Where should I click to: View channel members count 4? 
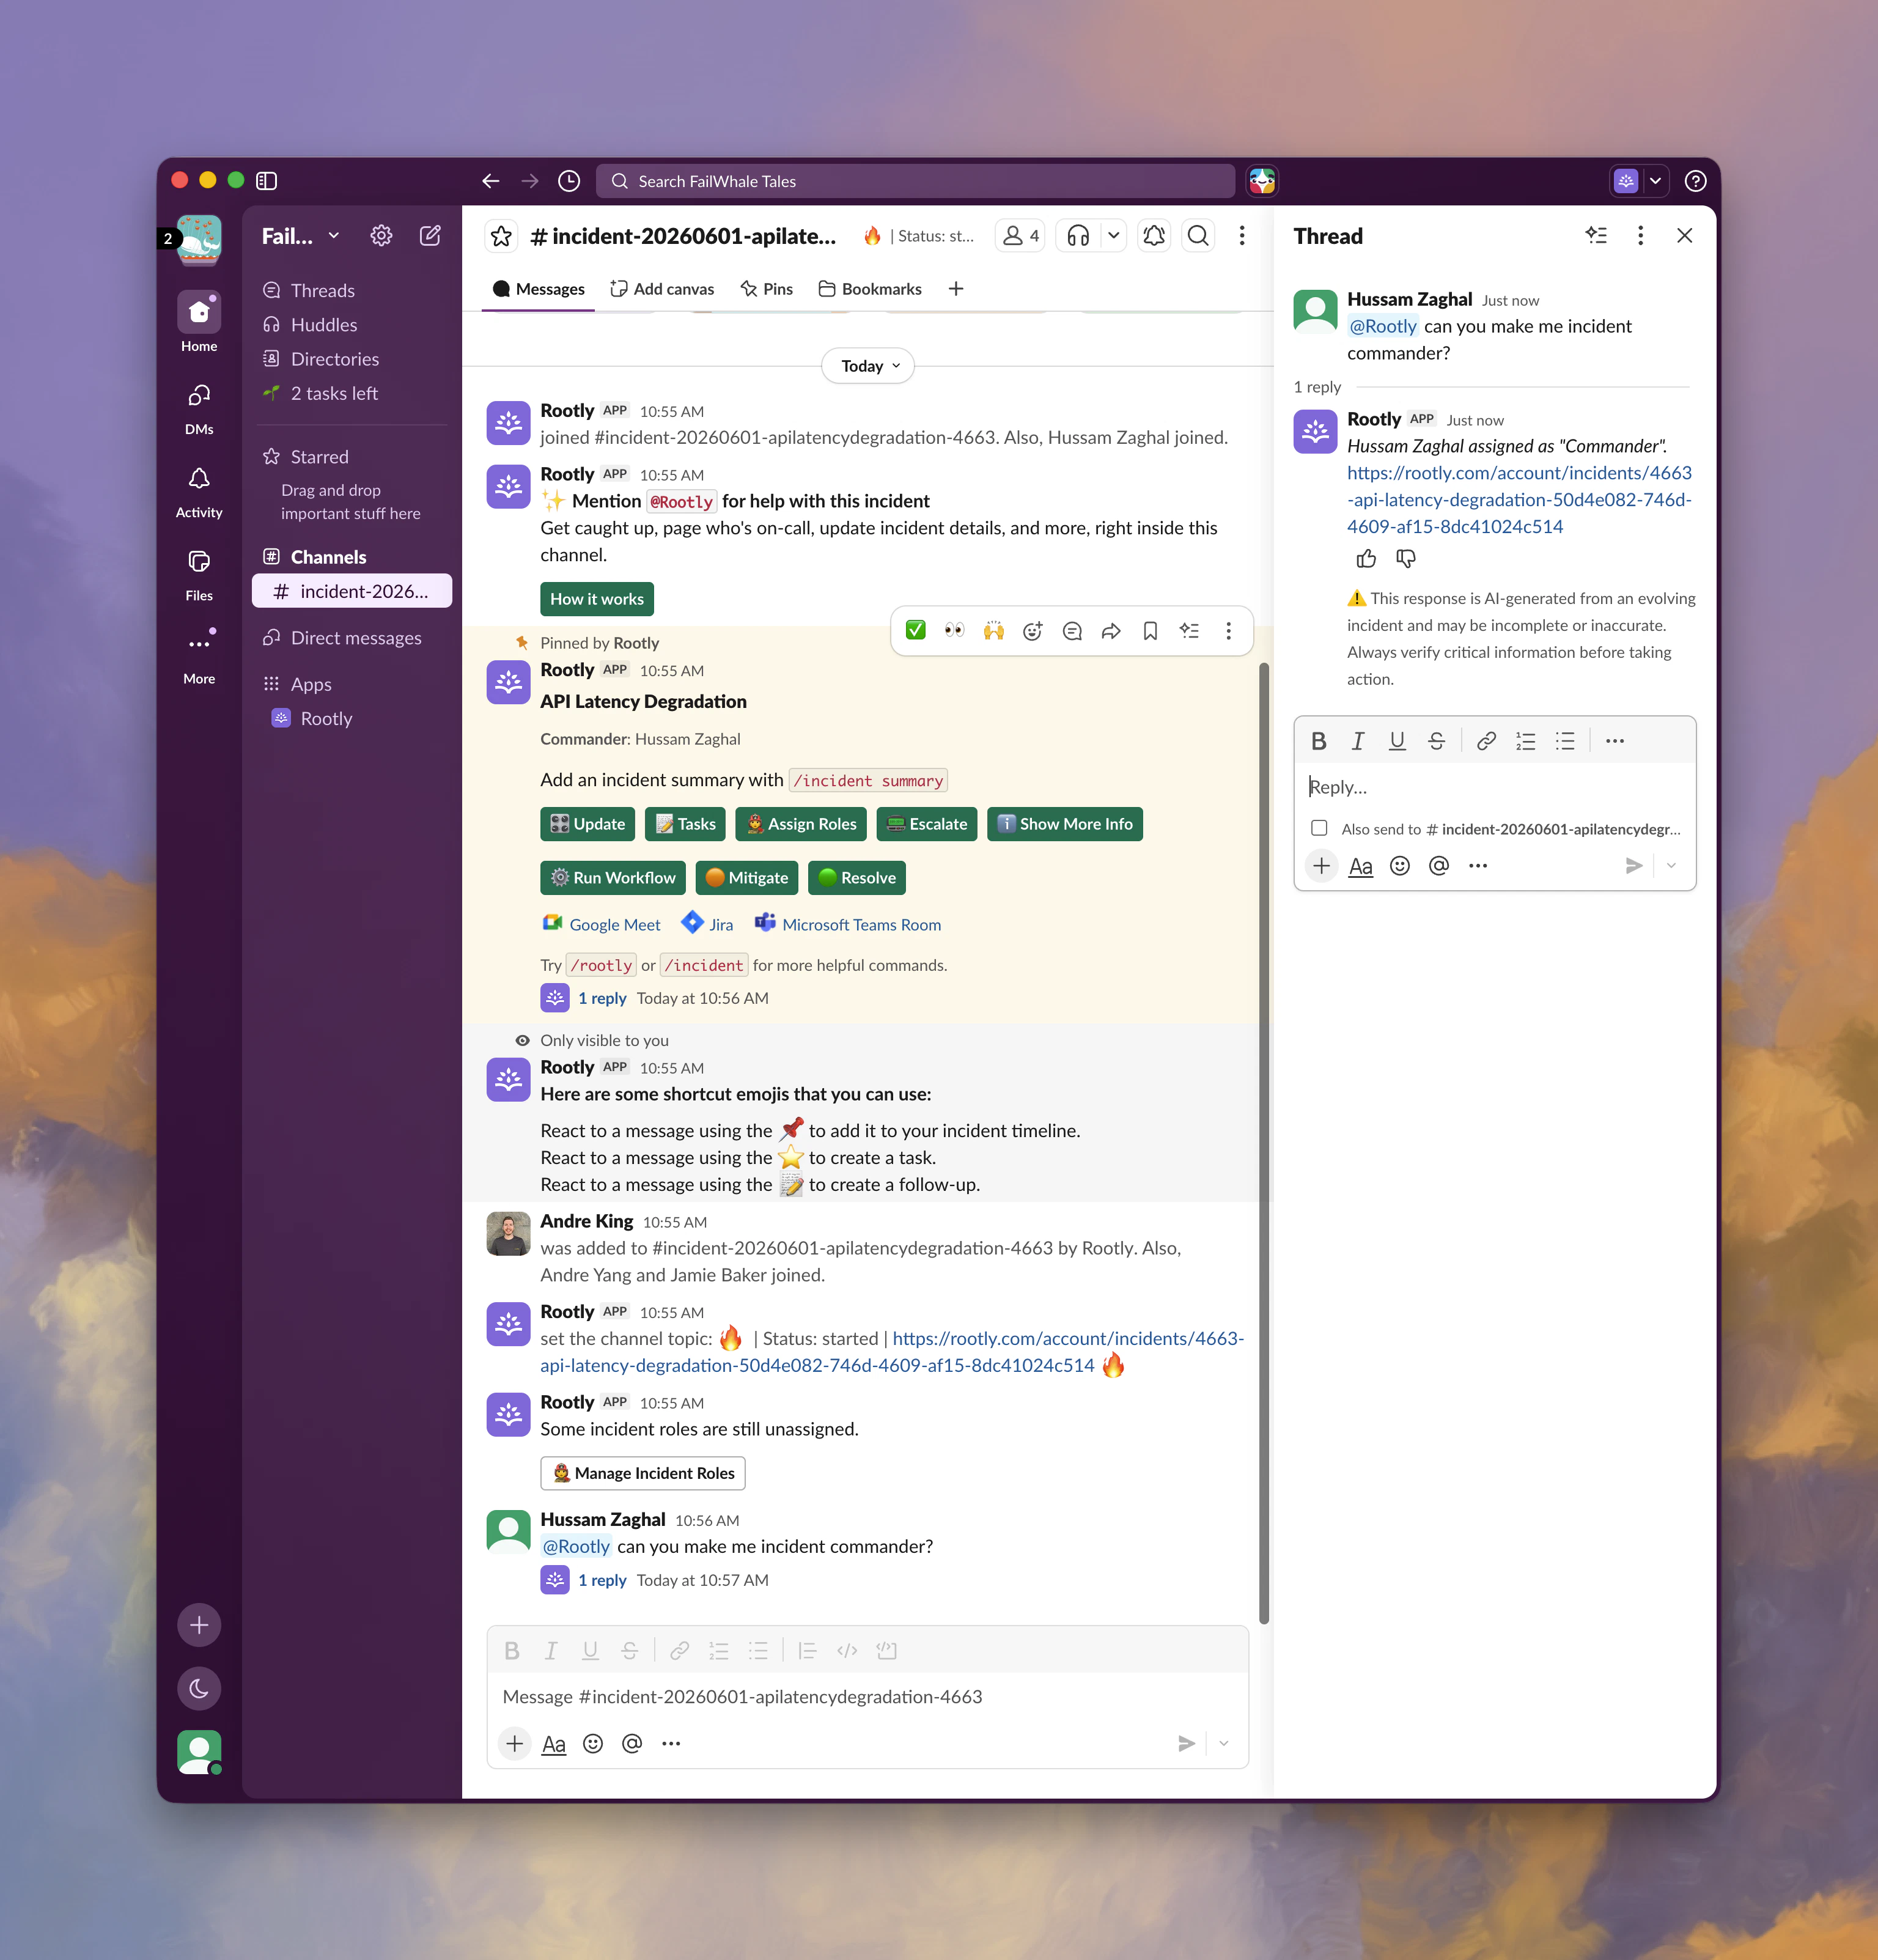pyautogui.click(x=1020, y=236)
